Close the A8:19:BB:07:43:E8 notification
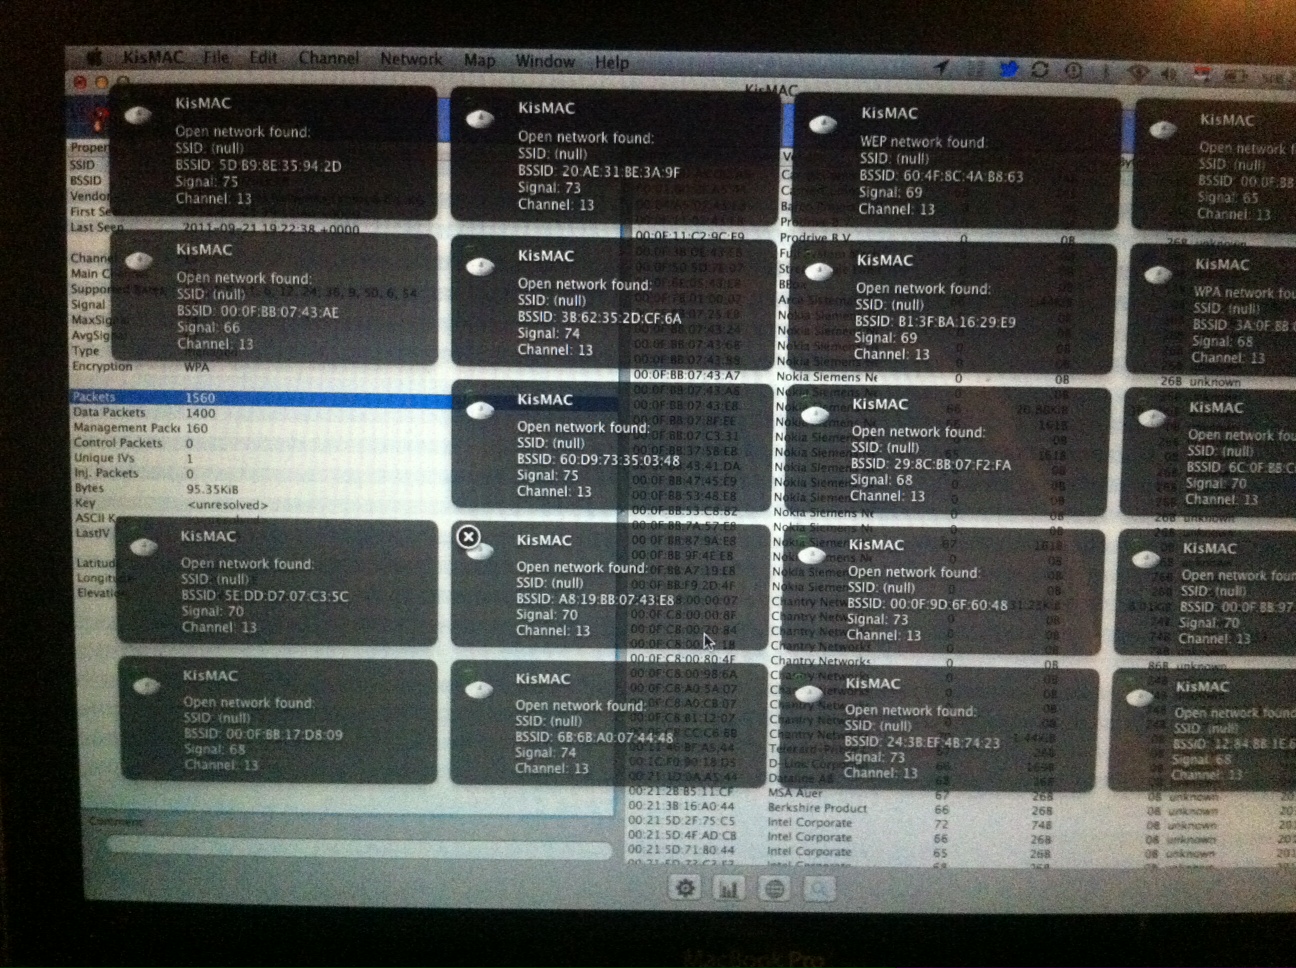The height and width of the screenshot is (968, 1296). tap(467, 537)
